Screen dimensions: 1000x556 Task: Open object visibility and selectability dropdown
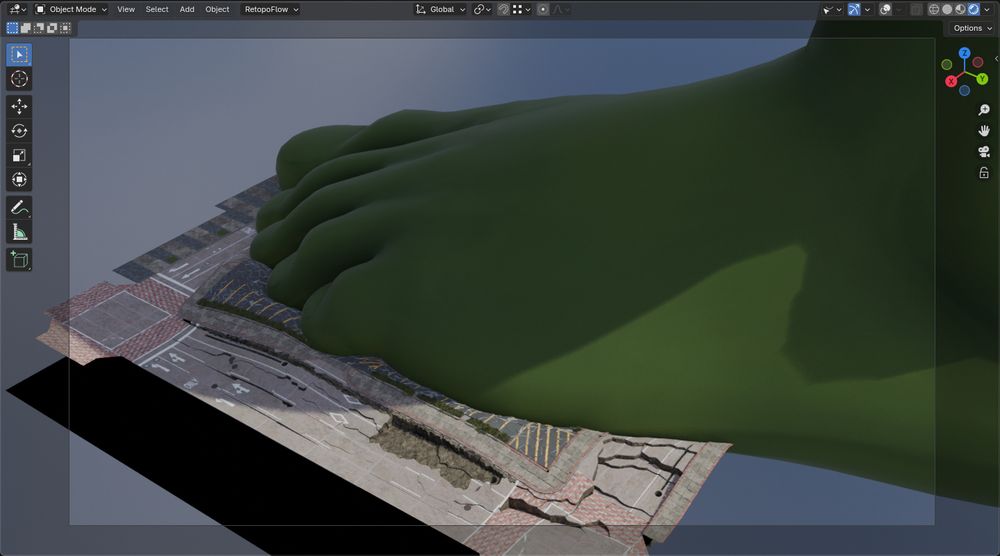[x=832, y=10]
